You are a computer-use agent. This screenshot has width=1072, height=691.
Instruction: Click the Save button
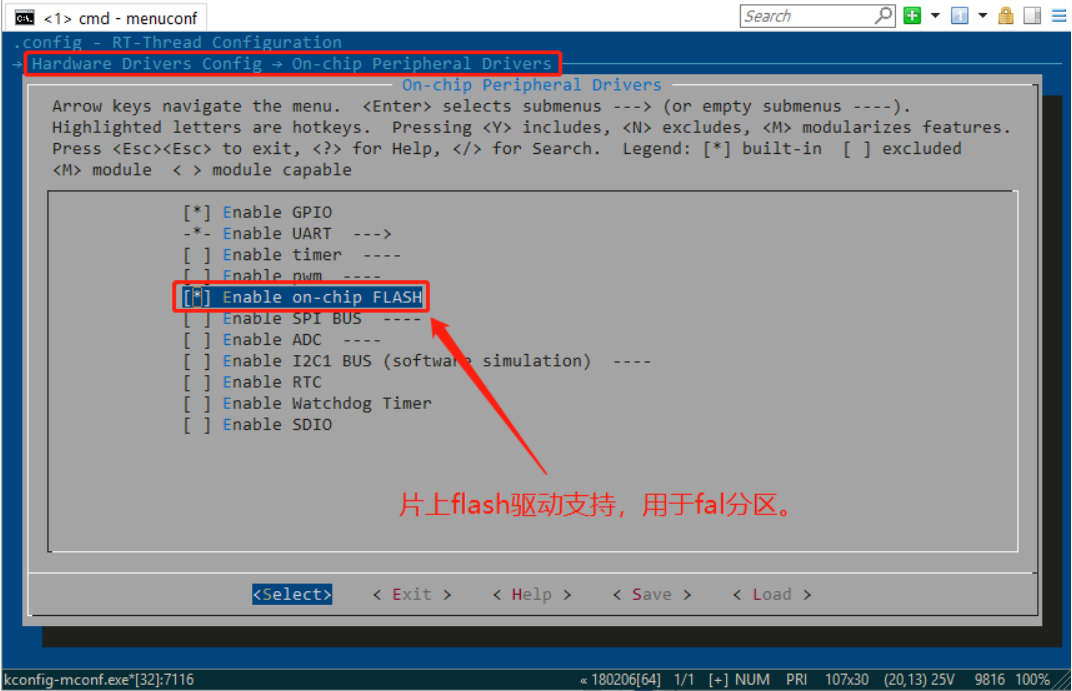[652, 594]
